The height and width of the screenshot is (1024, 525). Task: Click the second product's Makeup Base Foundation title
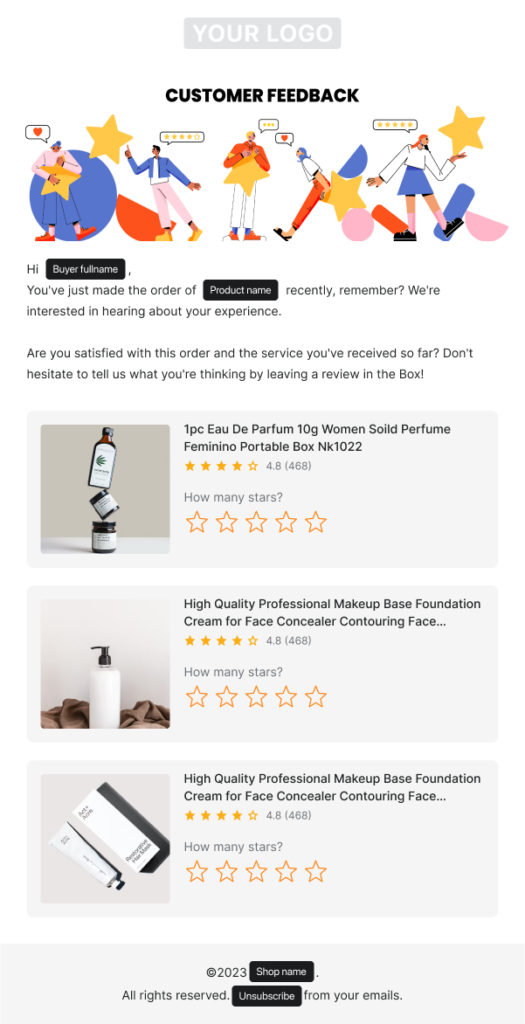[332, 613]
